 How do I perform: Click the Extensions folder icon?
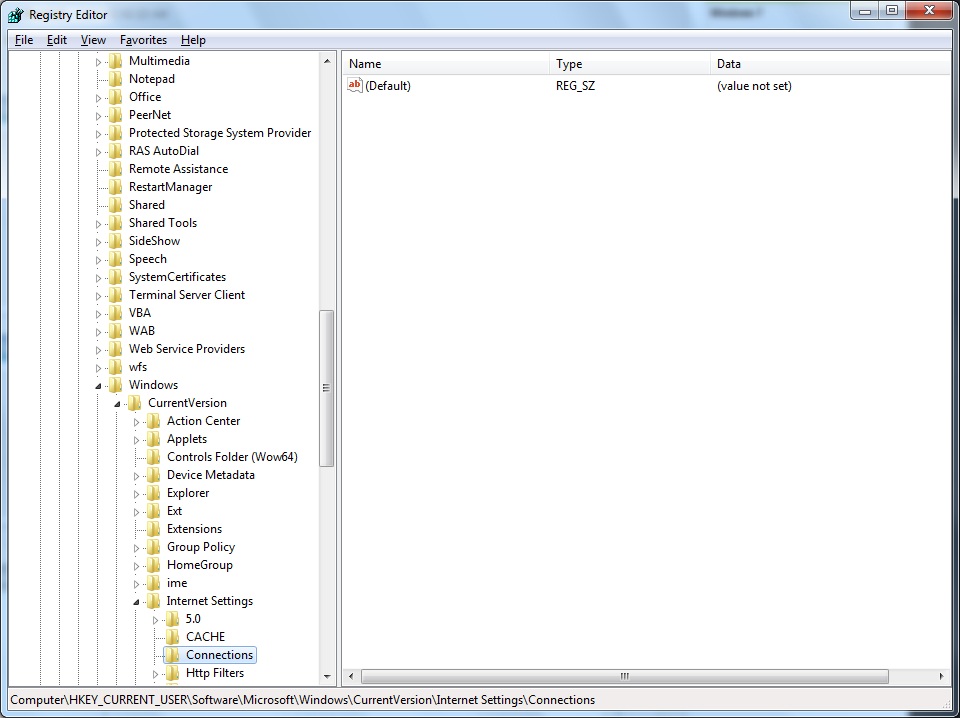pos(154,529)
